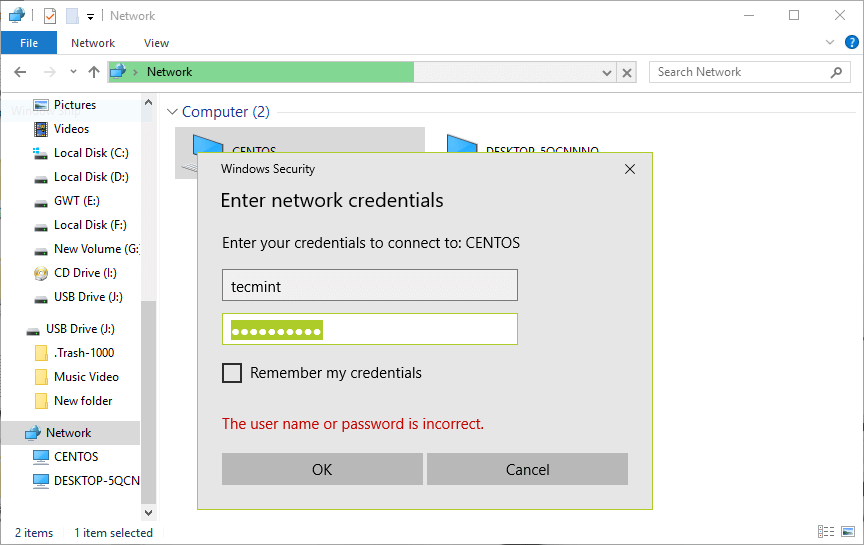
Task: Switch to large icons view in status bar
Action: [848, 532]
